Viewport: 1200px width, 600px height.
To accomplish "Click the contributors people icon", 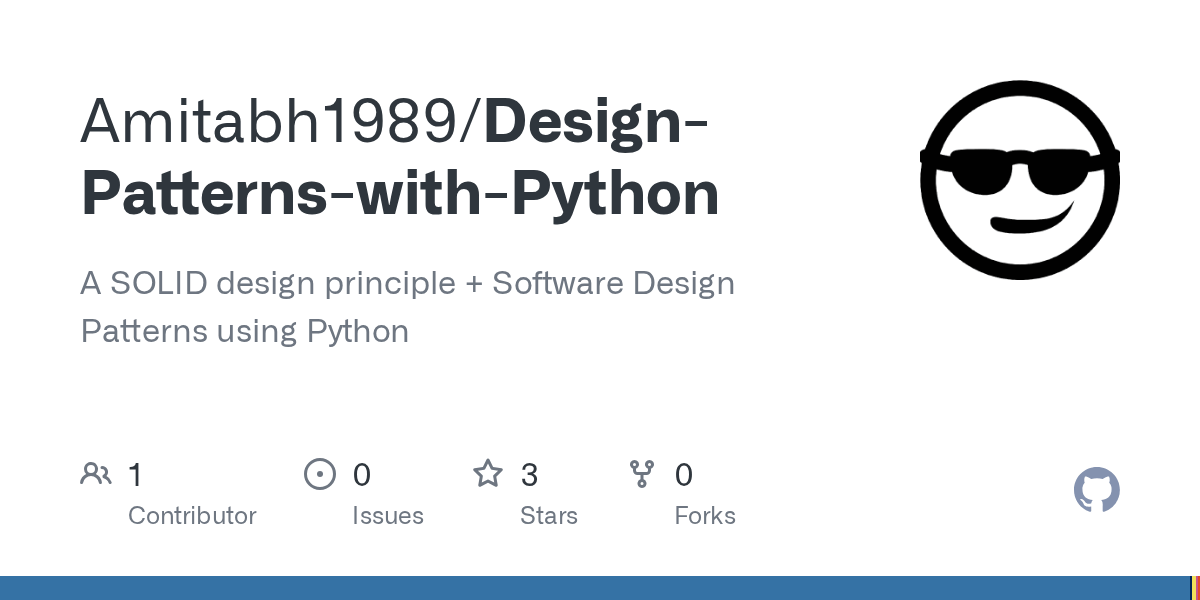I will pyautogui.click(x=96, y=474).
